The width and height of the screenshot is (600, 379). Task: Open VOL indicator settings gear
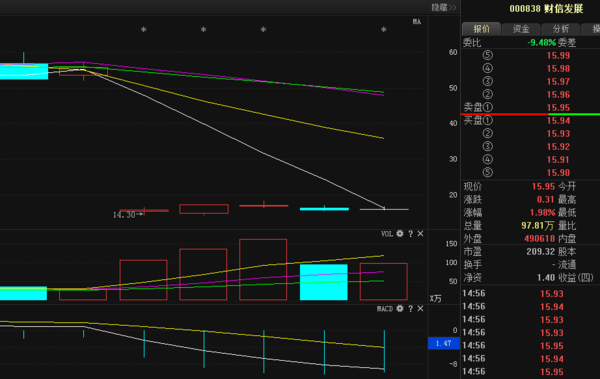pyautogui.click(x=400, y=234)
